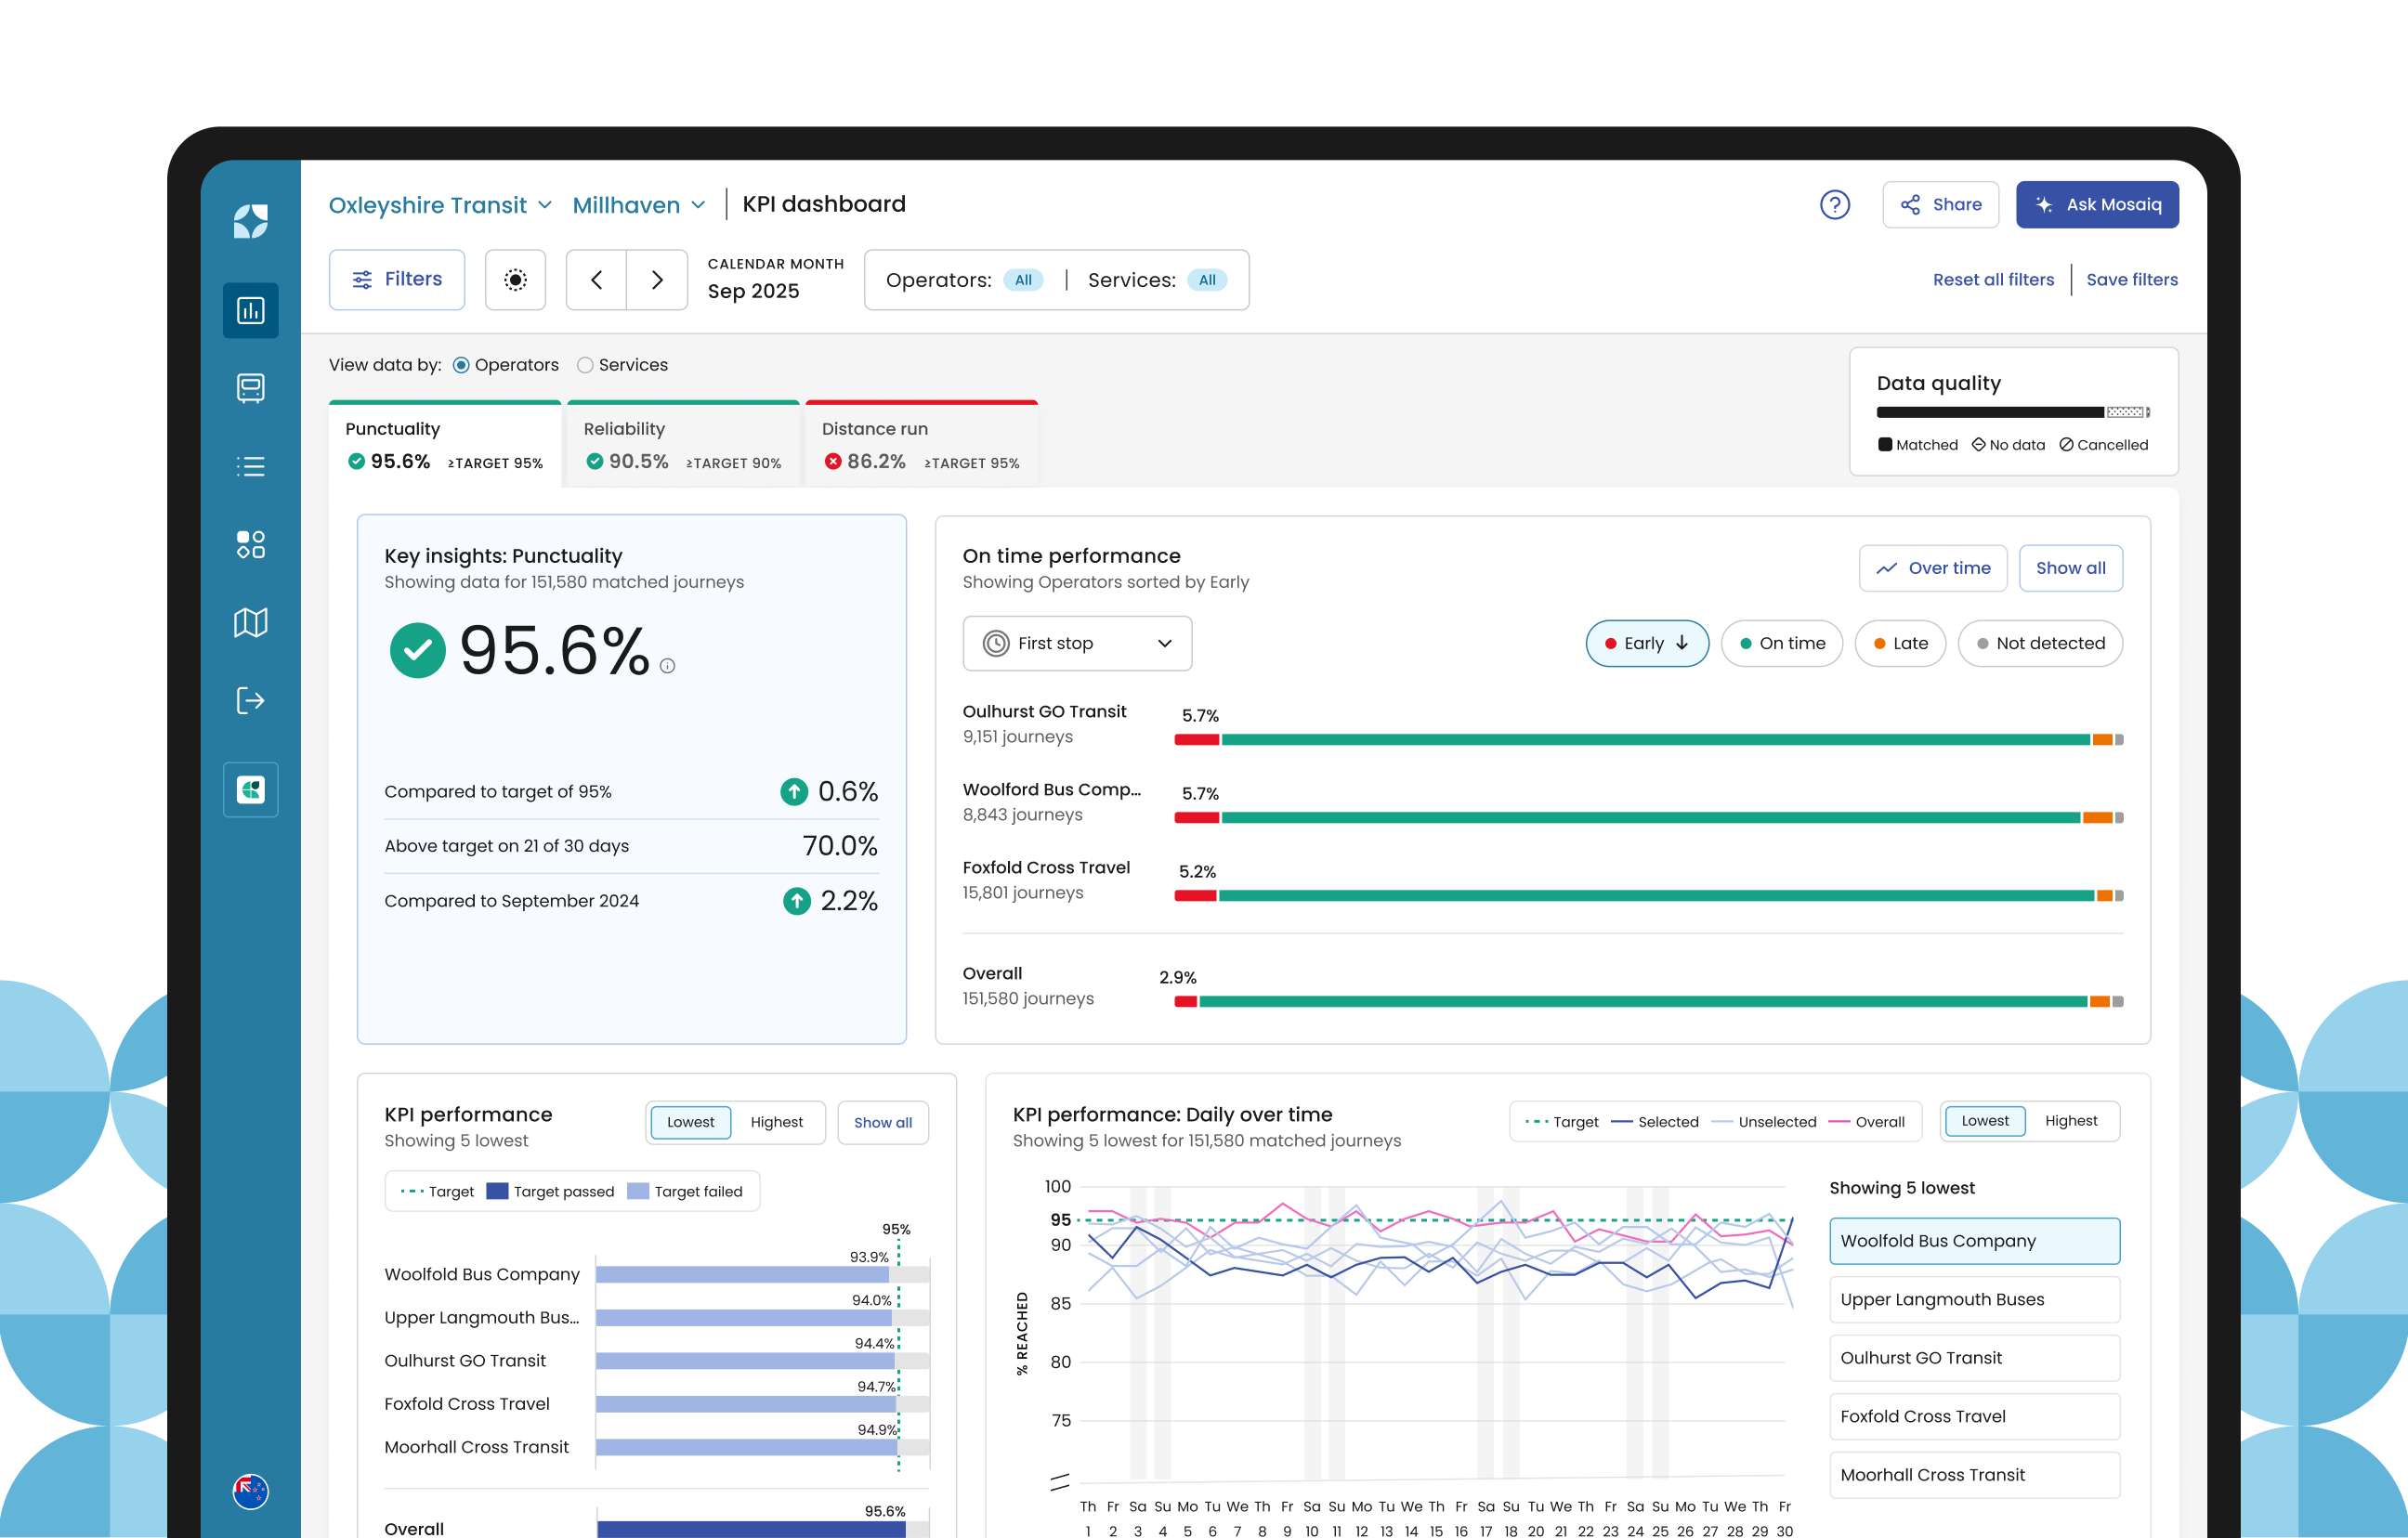Click Show all in KPI performance panel
Image resolution: width=2408 pixels, height=1538 pixels.
[x=882, y=1123]
